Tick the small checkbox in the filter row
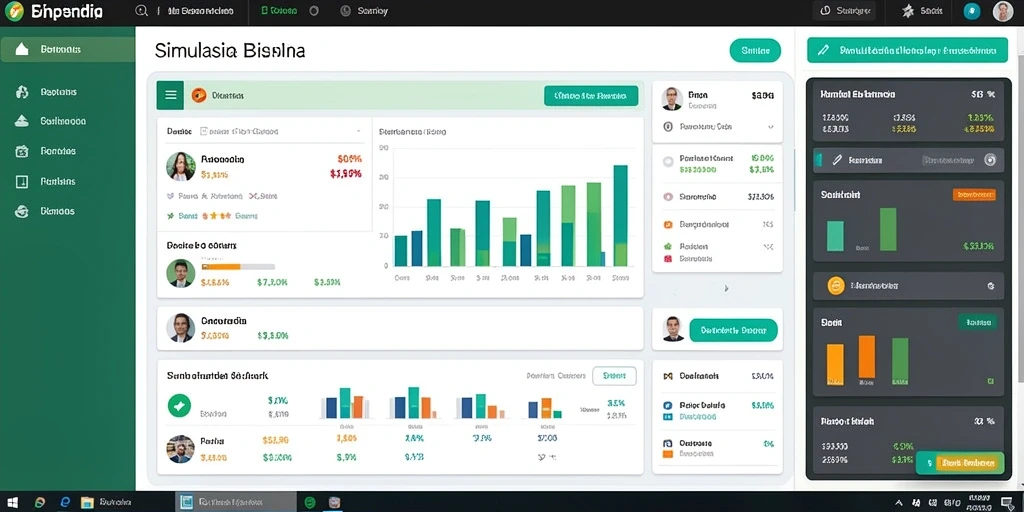 [204, 131]
